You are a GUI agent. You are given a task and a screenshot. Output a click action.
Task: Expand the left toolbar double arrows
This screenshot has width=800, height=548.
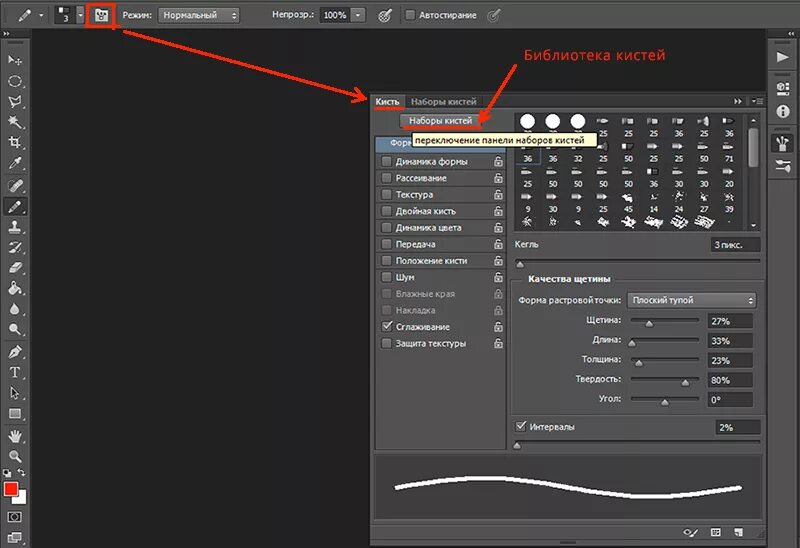pyautogui.click(x=7, y=34)
